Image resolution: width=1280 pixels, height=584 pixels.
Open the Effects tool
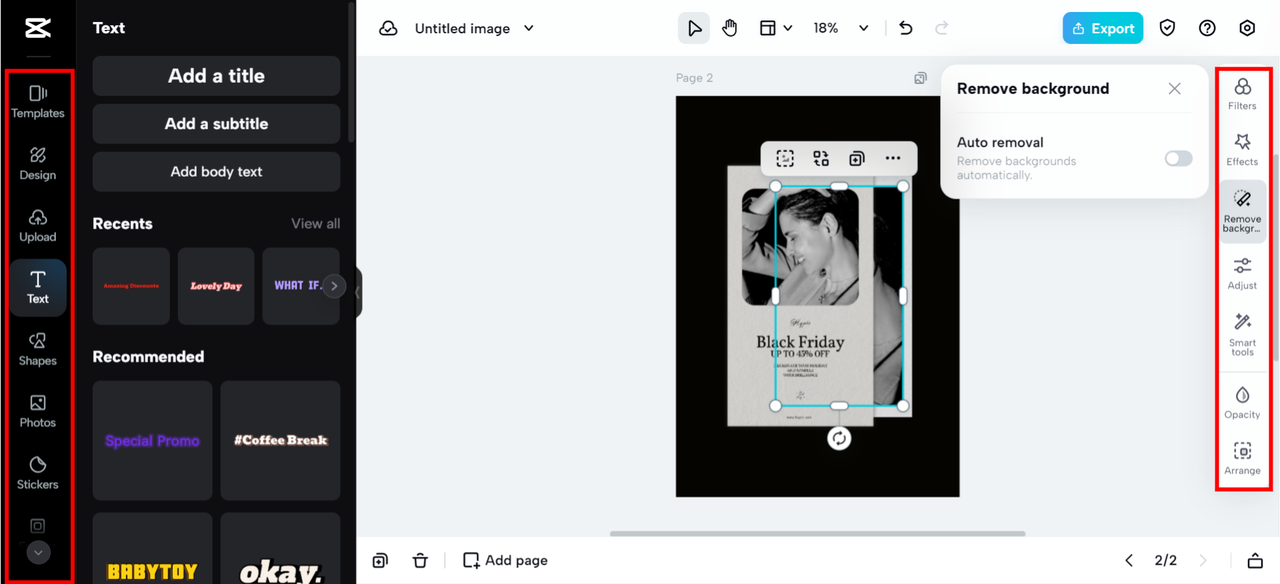point(1242,150)
